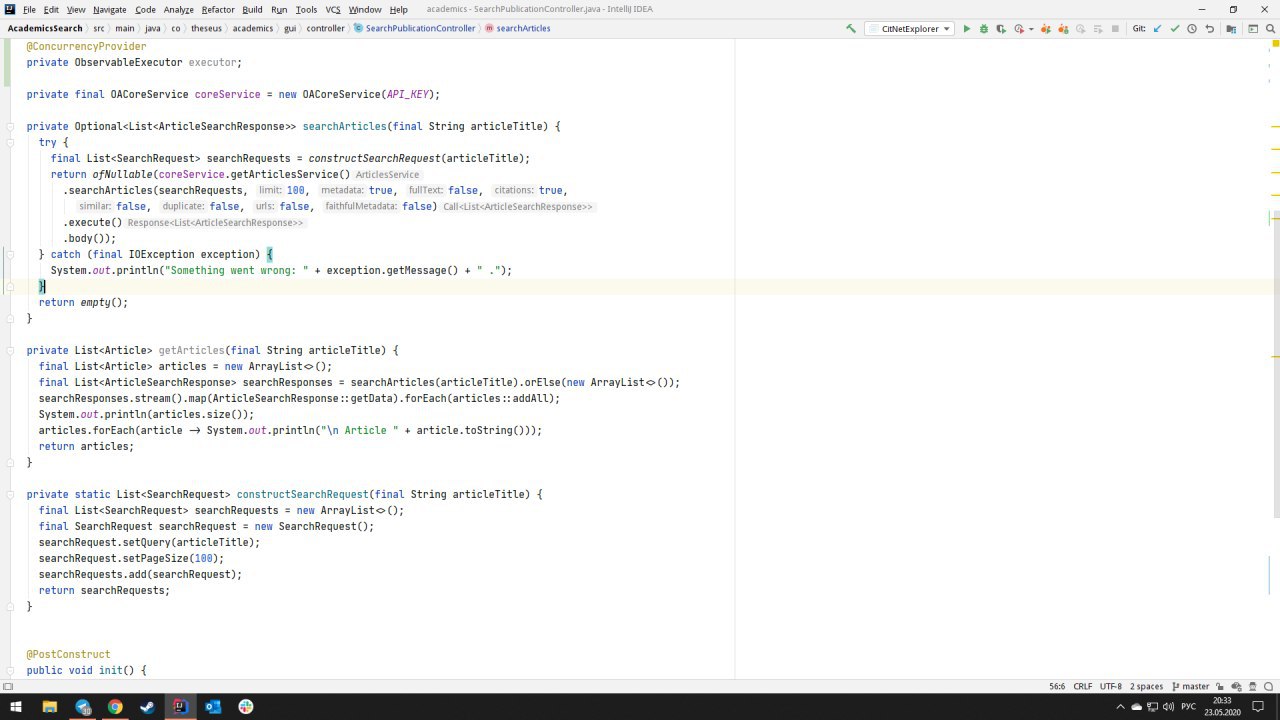Screen dimensions: 1280x720
Task: Open the Navigate menu
Action: [110, 9]
